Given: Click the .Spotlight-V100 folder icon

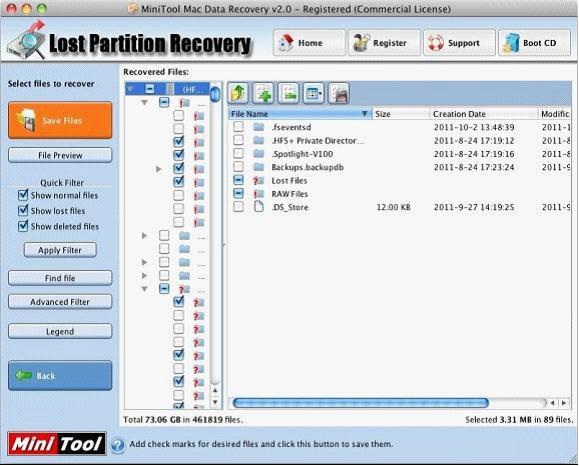Looking at the screenshot, I should pos(259,154).
